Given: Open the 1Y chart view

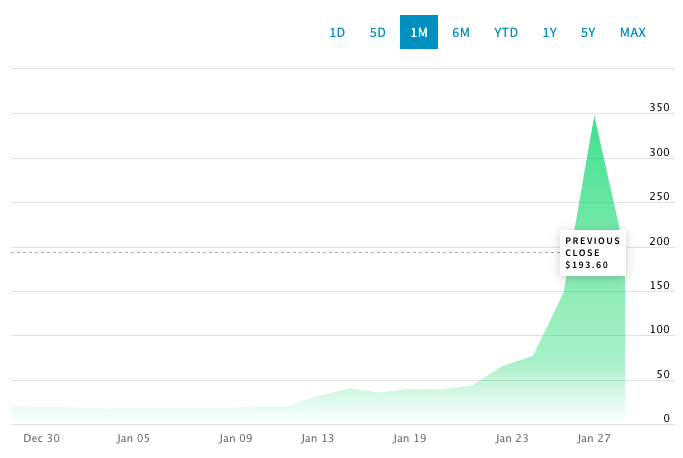Looking at the screenshot, I should tap(550, 33).
